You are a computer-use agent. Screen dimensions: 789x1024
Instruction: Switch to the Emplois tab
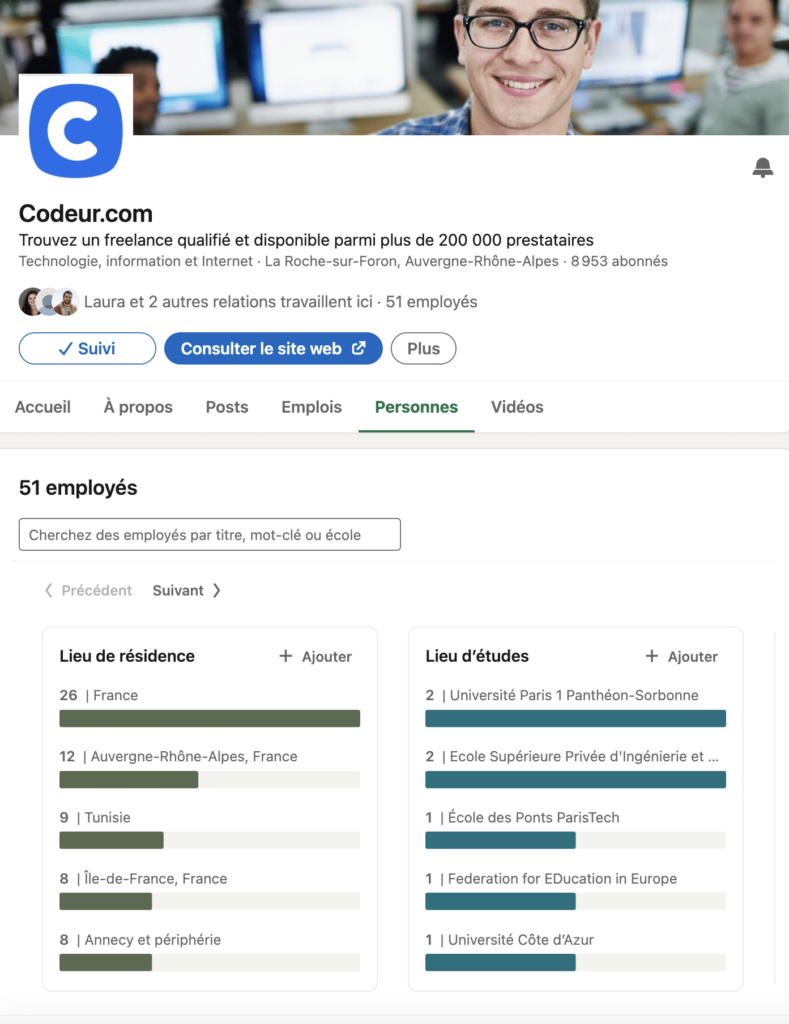311,407
